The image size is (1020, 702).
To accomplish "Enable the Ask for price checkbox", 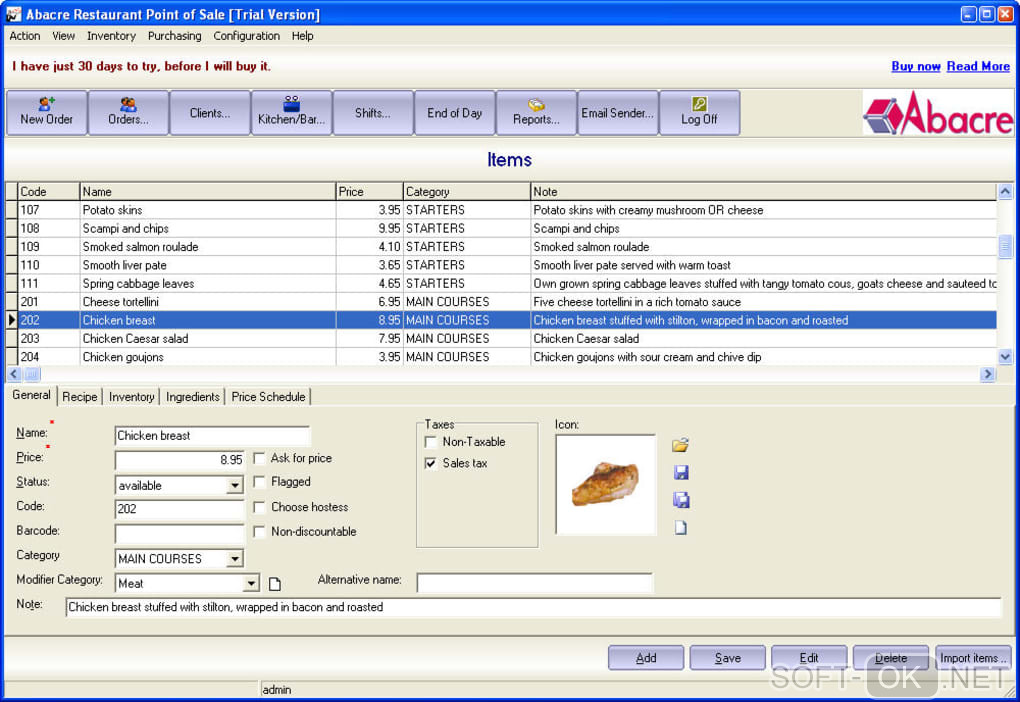I will coord(259,458).
